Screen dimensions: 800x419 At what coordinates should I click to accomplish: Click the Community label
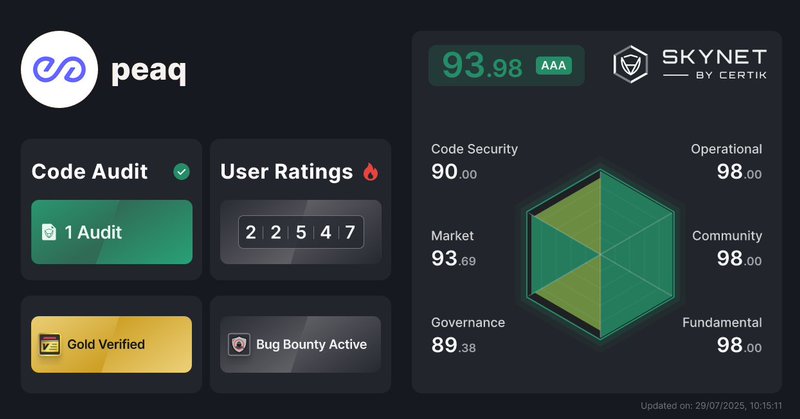pyautogui.click(x=727, y=236)
